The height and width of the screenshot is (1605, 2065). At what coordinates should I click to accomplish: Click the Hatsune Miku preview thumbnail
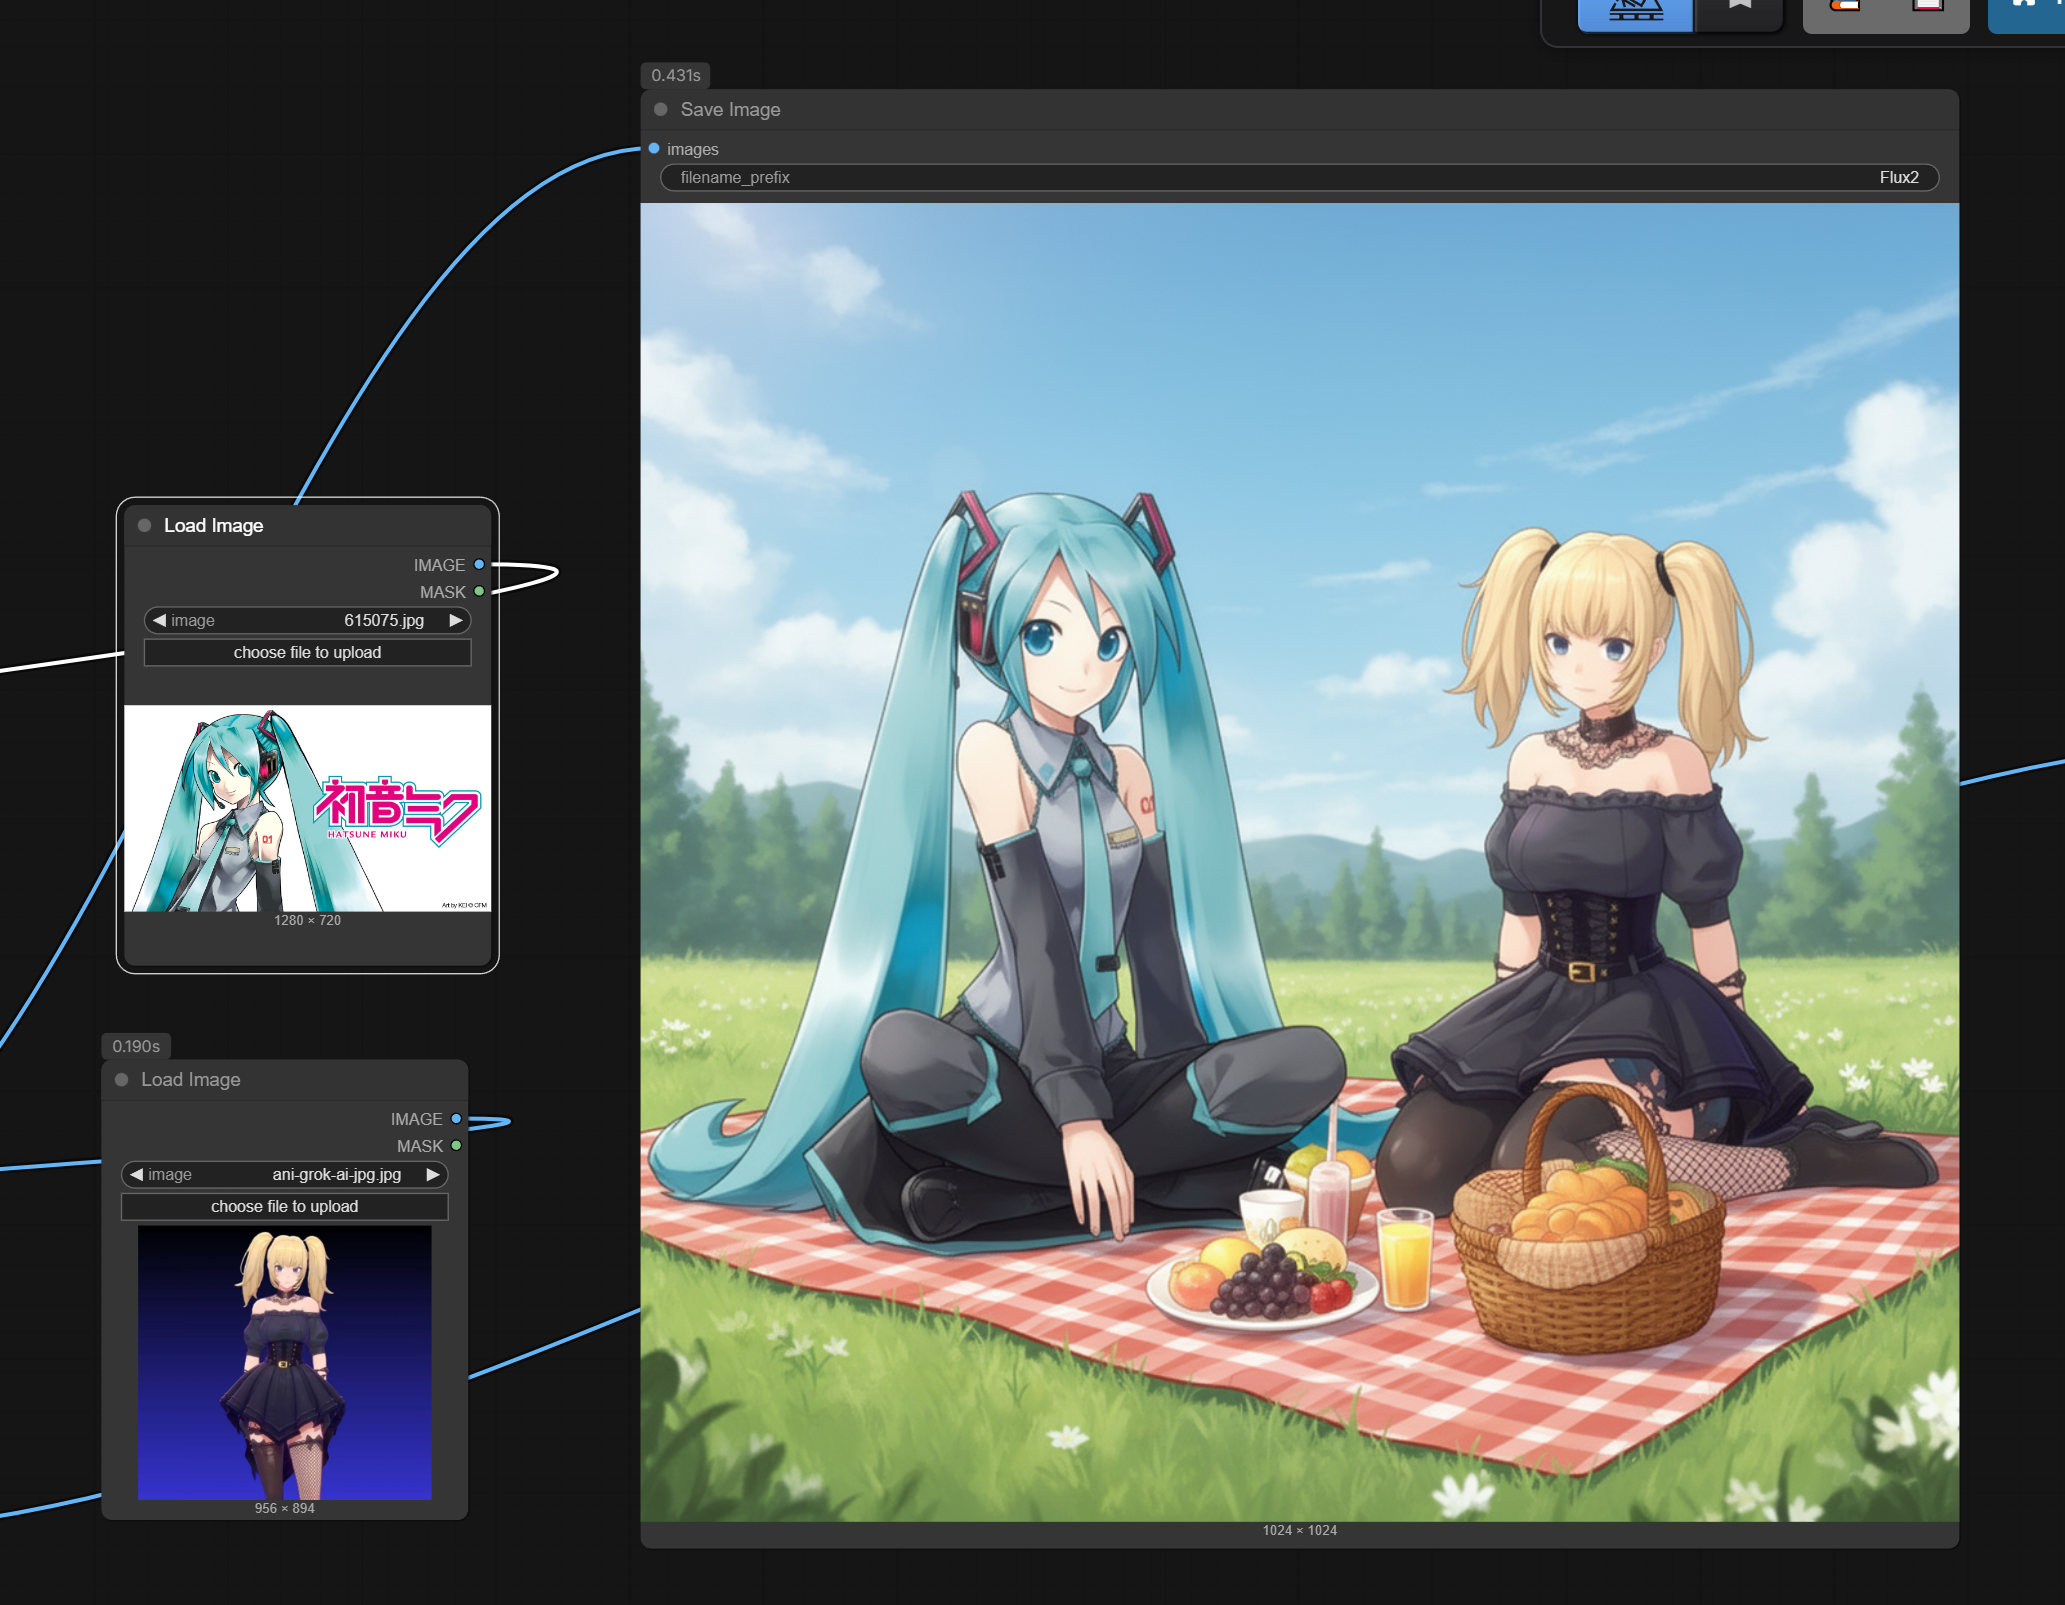pos(307,808)
